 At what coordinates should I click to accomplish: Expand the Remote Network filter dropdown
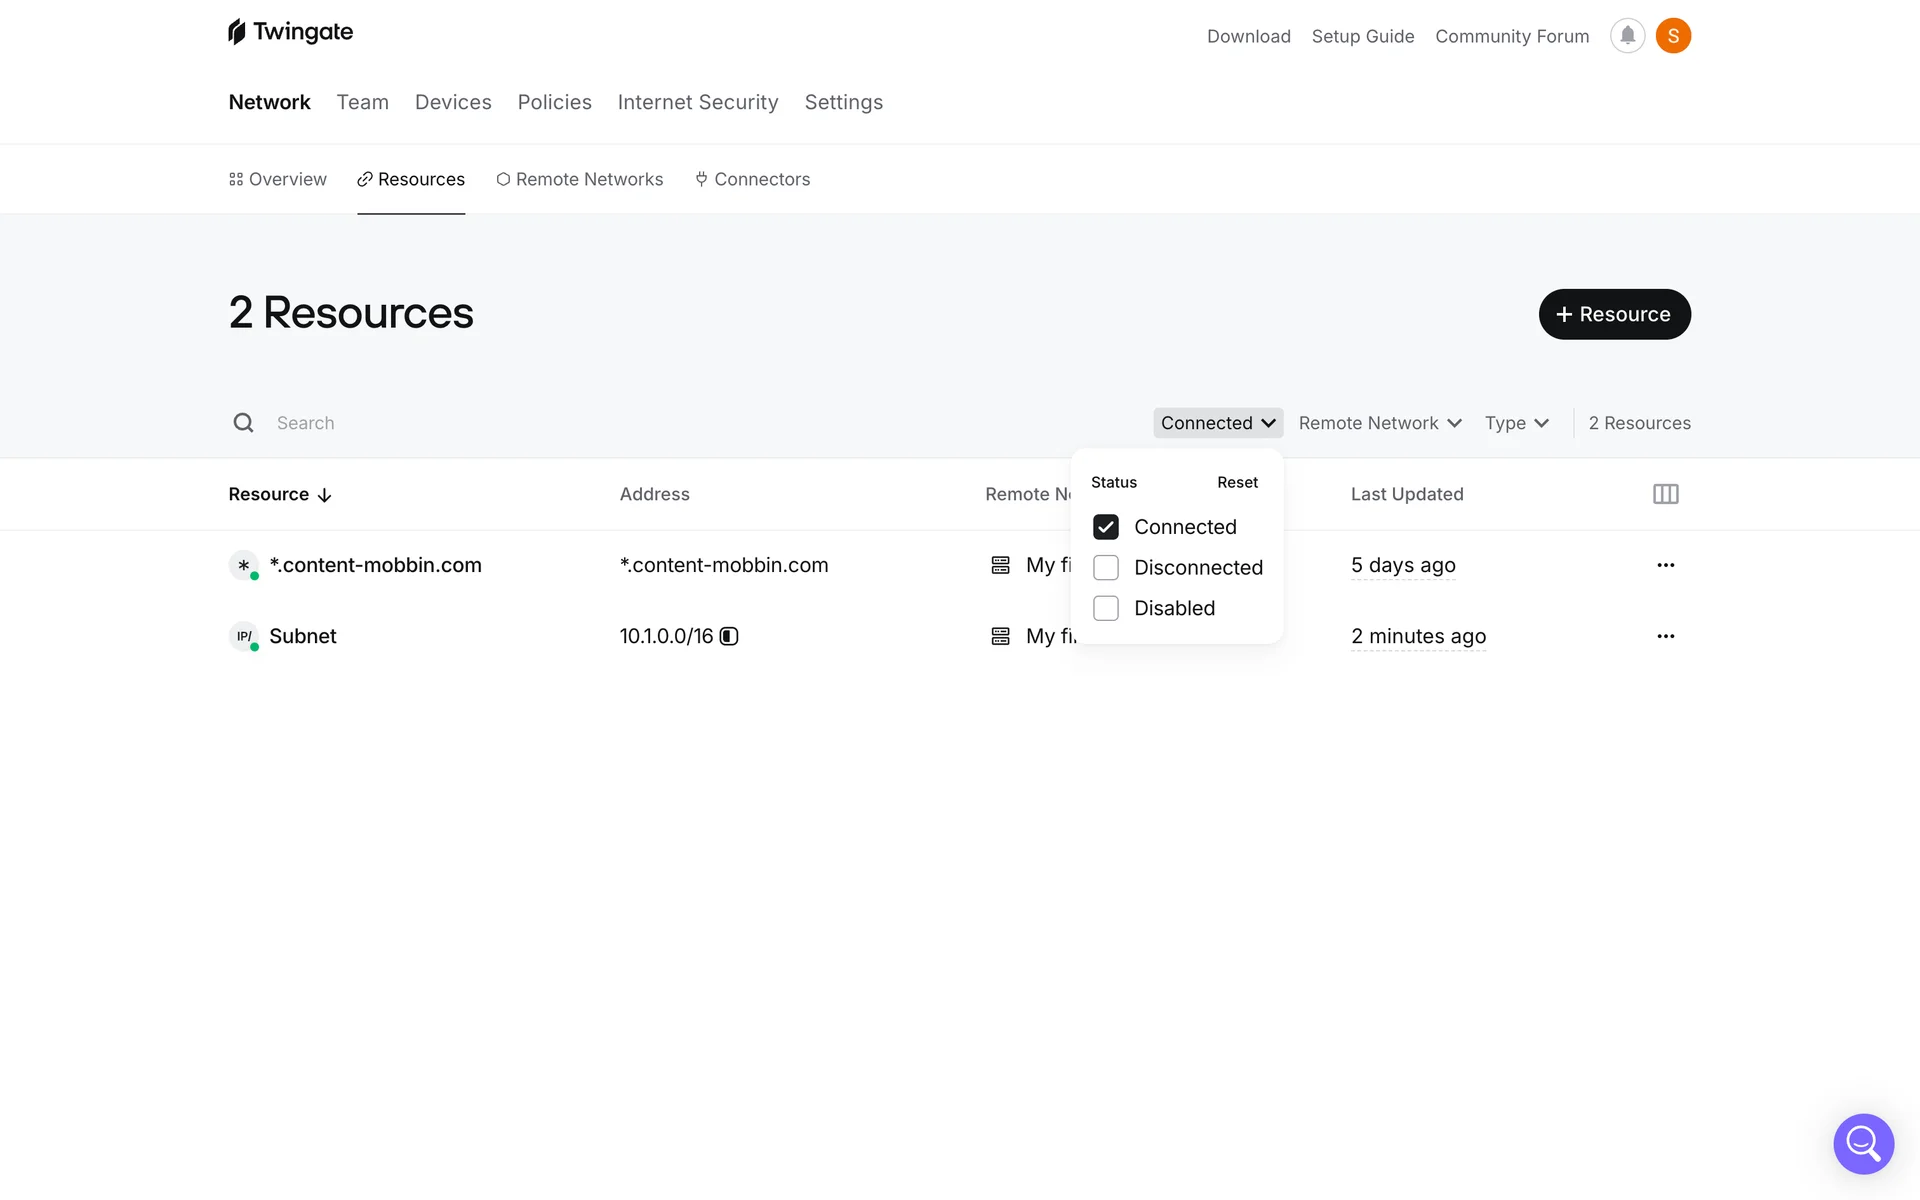point(1379,423)
